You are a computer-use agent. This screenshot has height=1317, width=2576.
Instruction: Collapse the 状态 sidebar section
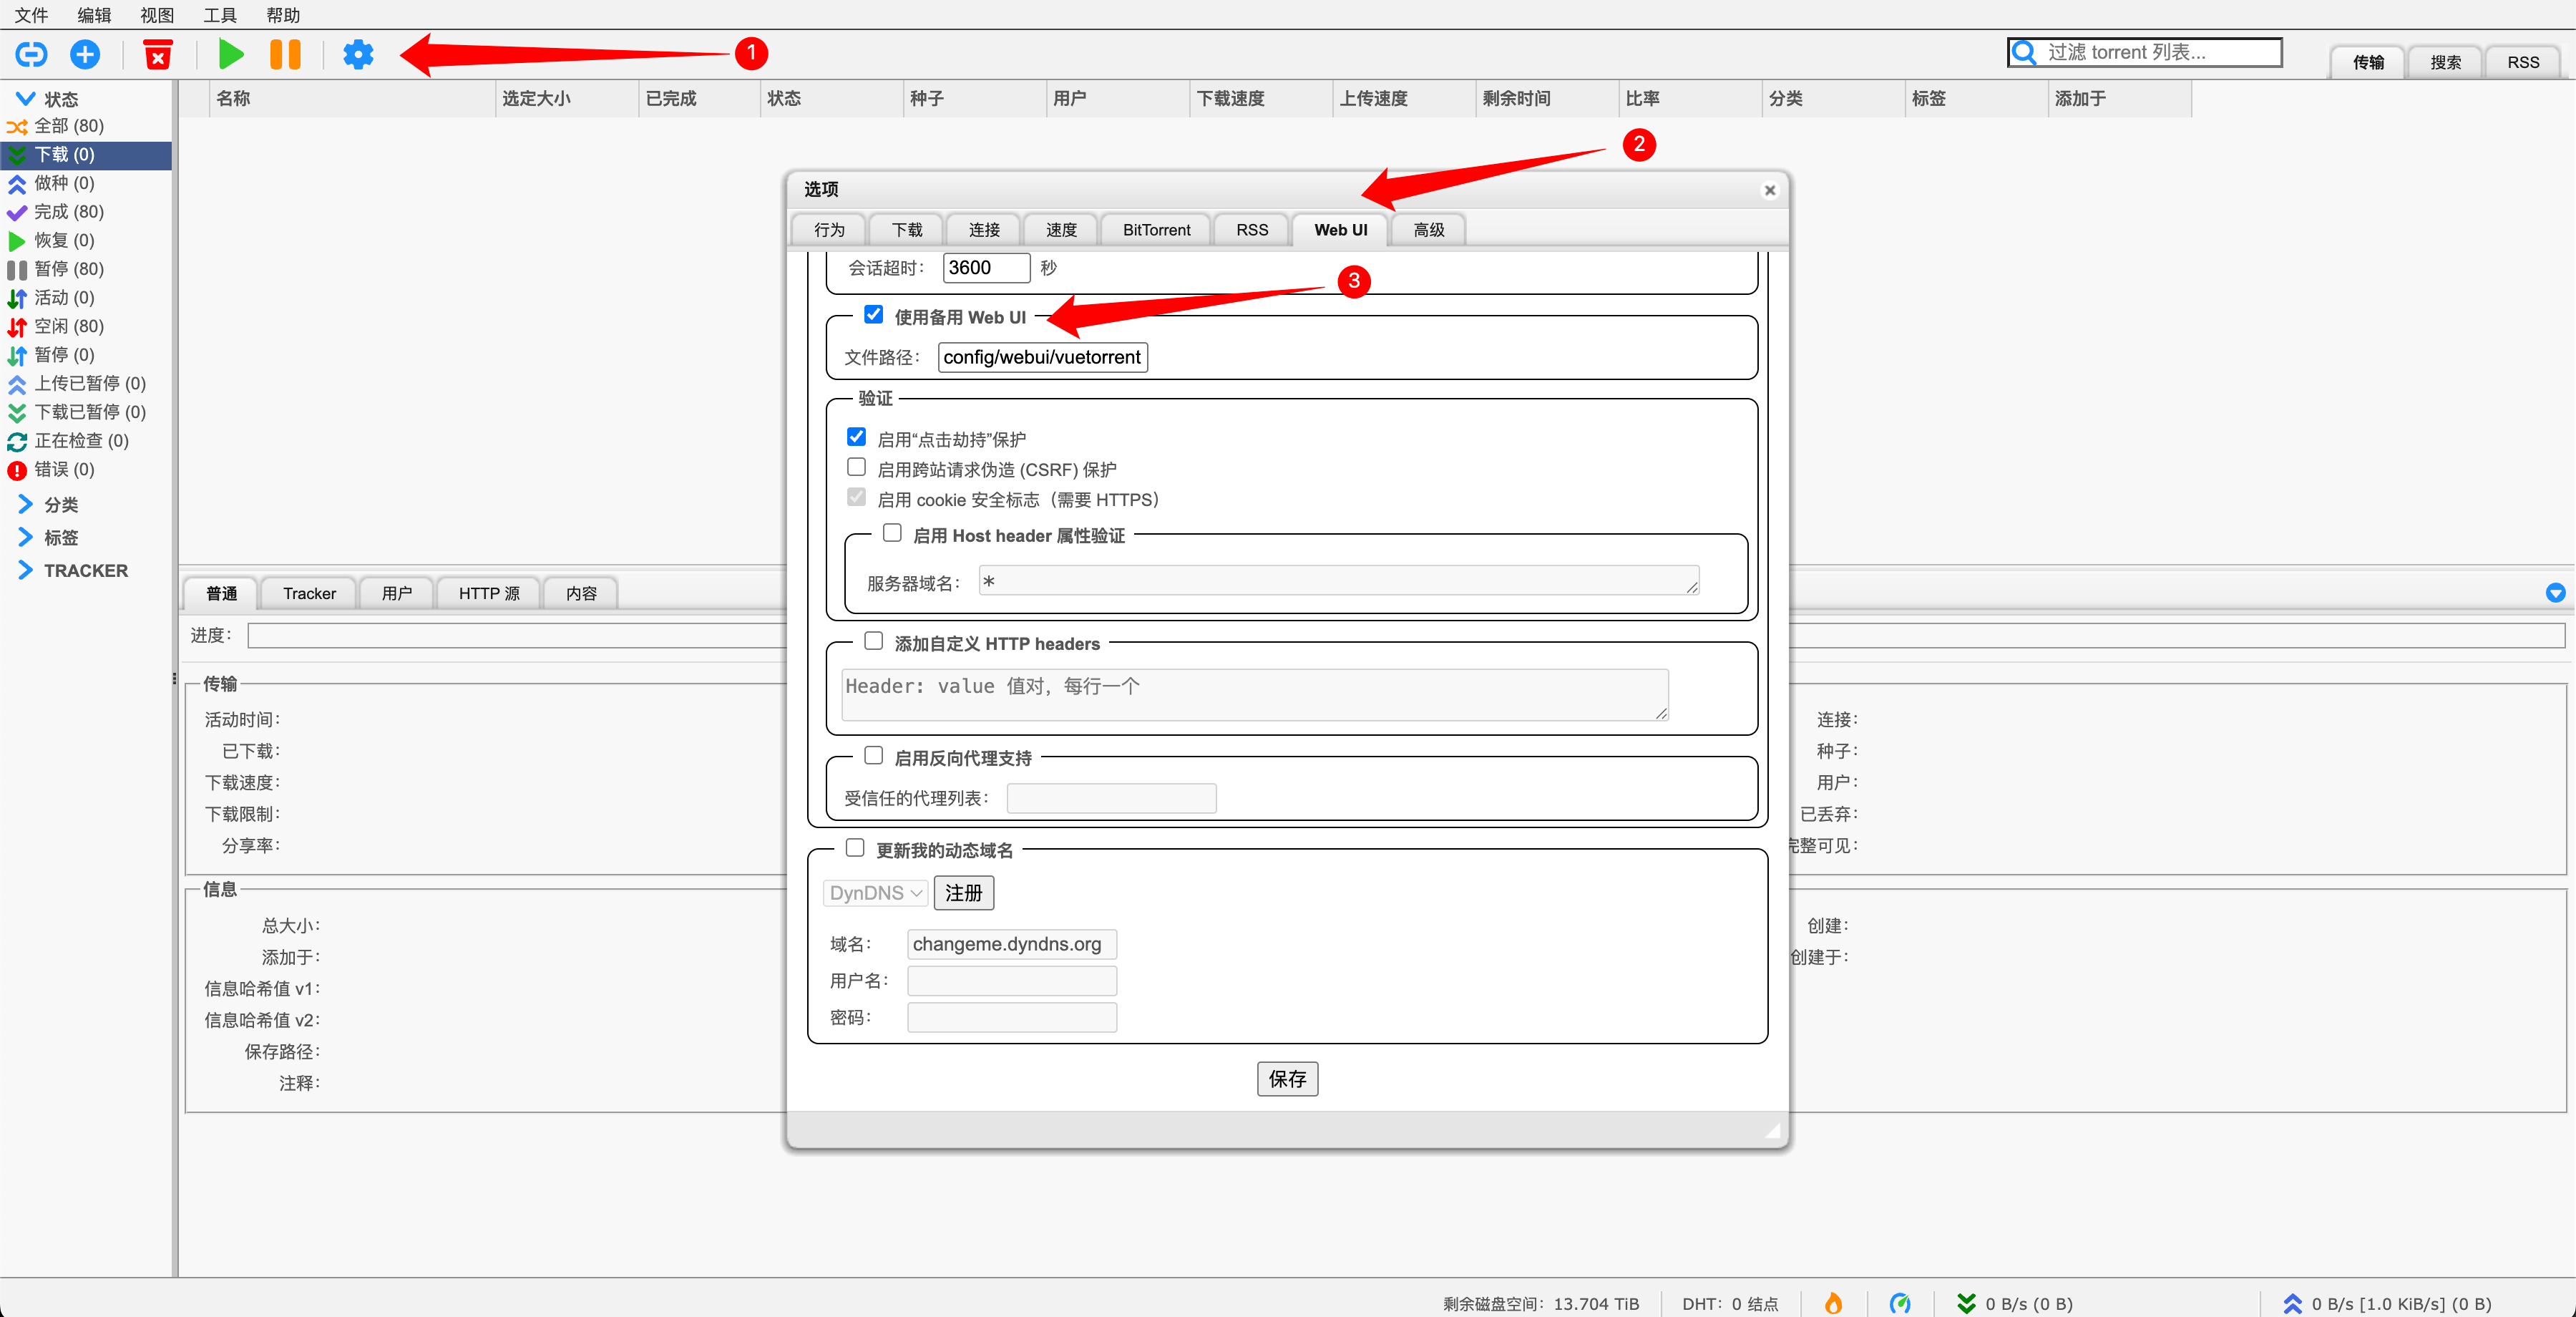(26, 99)
